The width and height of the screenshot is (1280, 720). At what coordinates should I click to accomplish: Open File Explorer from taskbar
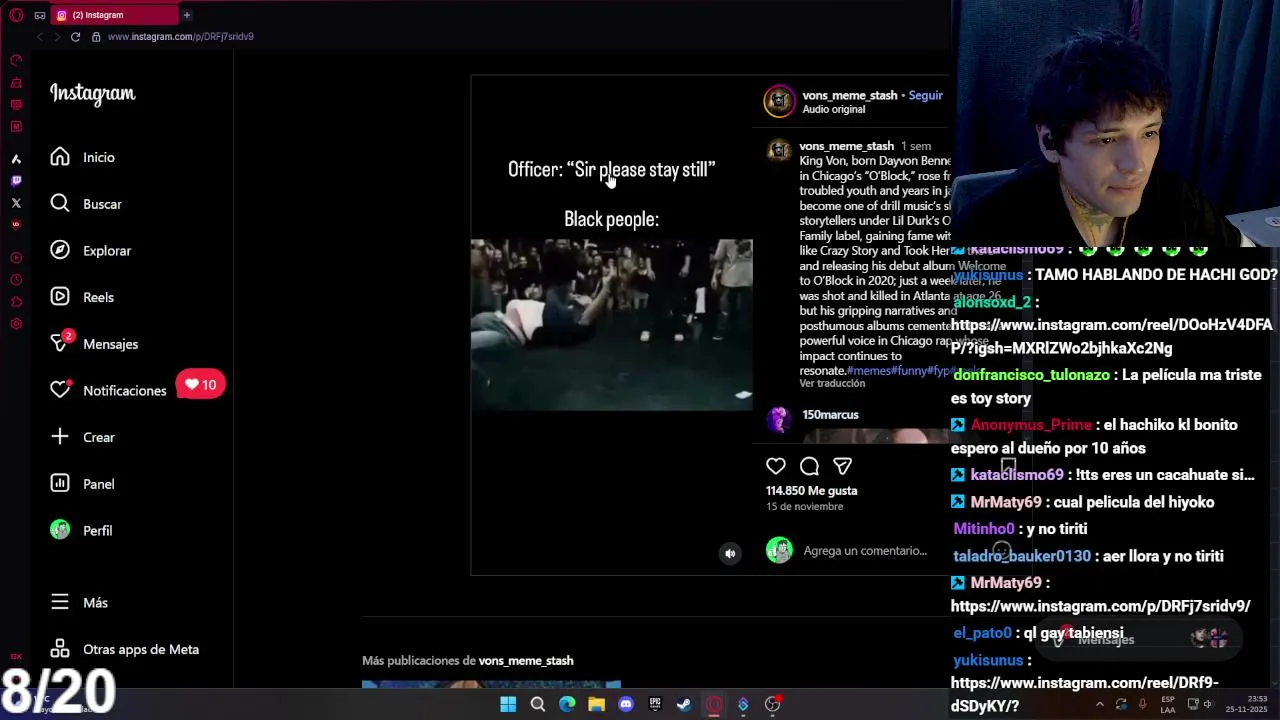click(596, 704)
